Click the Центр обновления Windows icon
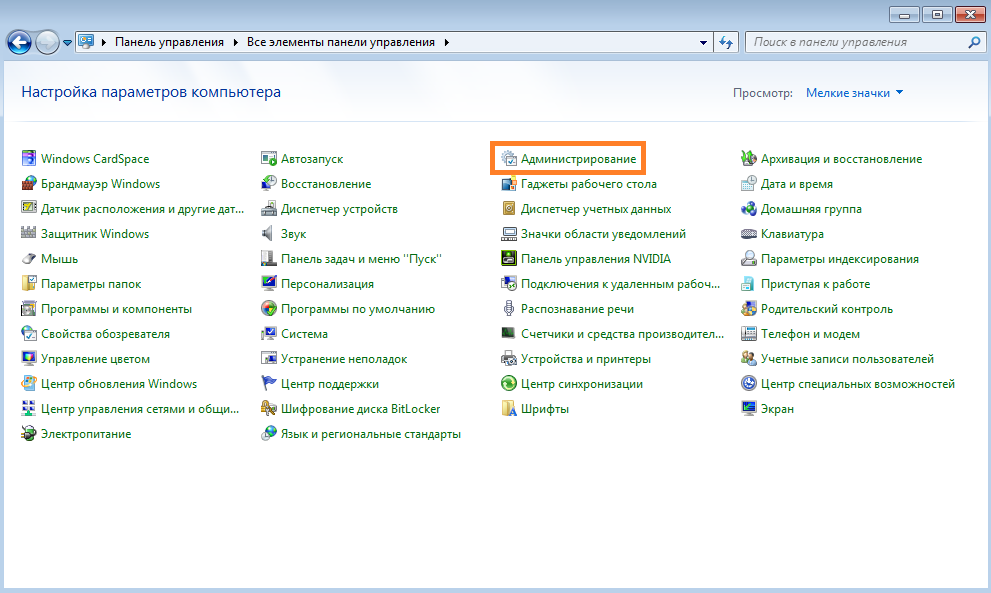Image resolution: width=991 pixels, height=593 pixels. coord(28,384)
